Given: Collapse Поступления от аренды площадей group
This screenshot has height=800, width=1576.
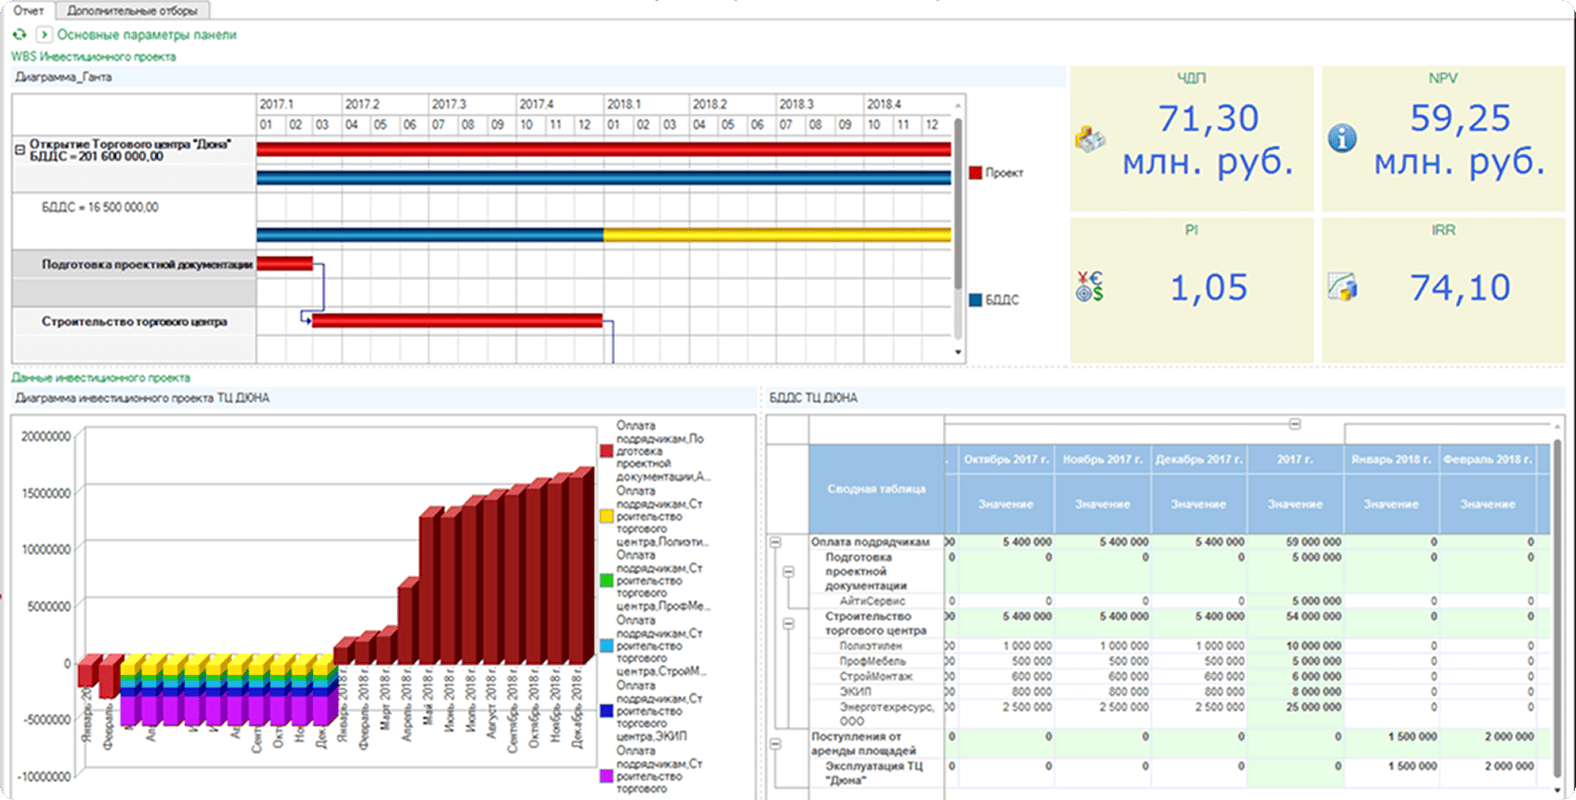Looking at the screenshot, I should point(775,744).
